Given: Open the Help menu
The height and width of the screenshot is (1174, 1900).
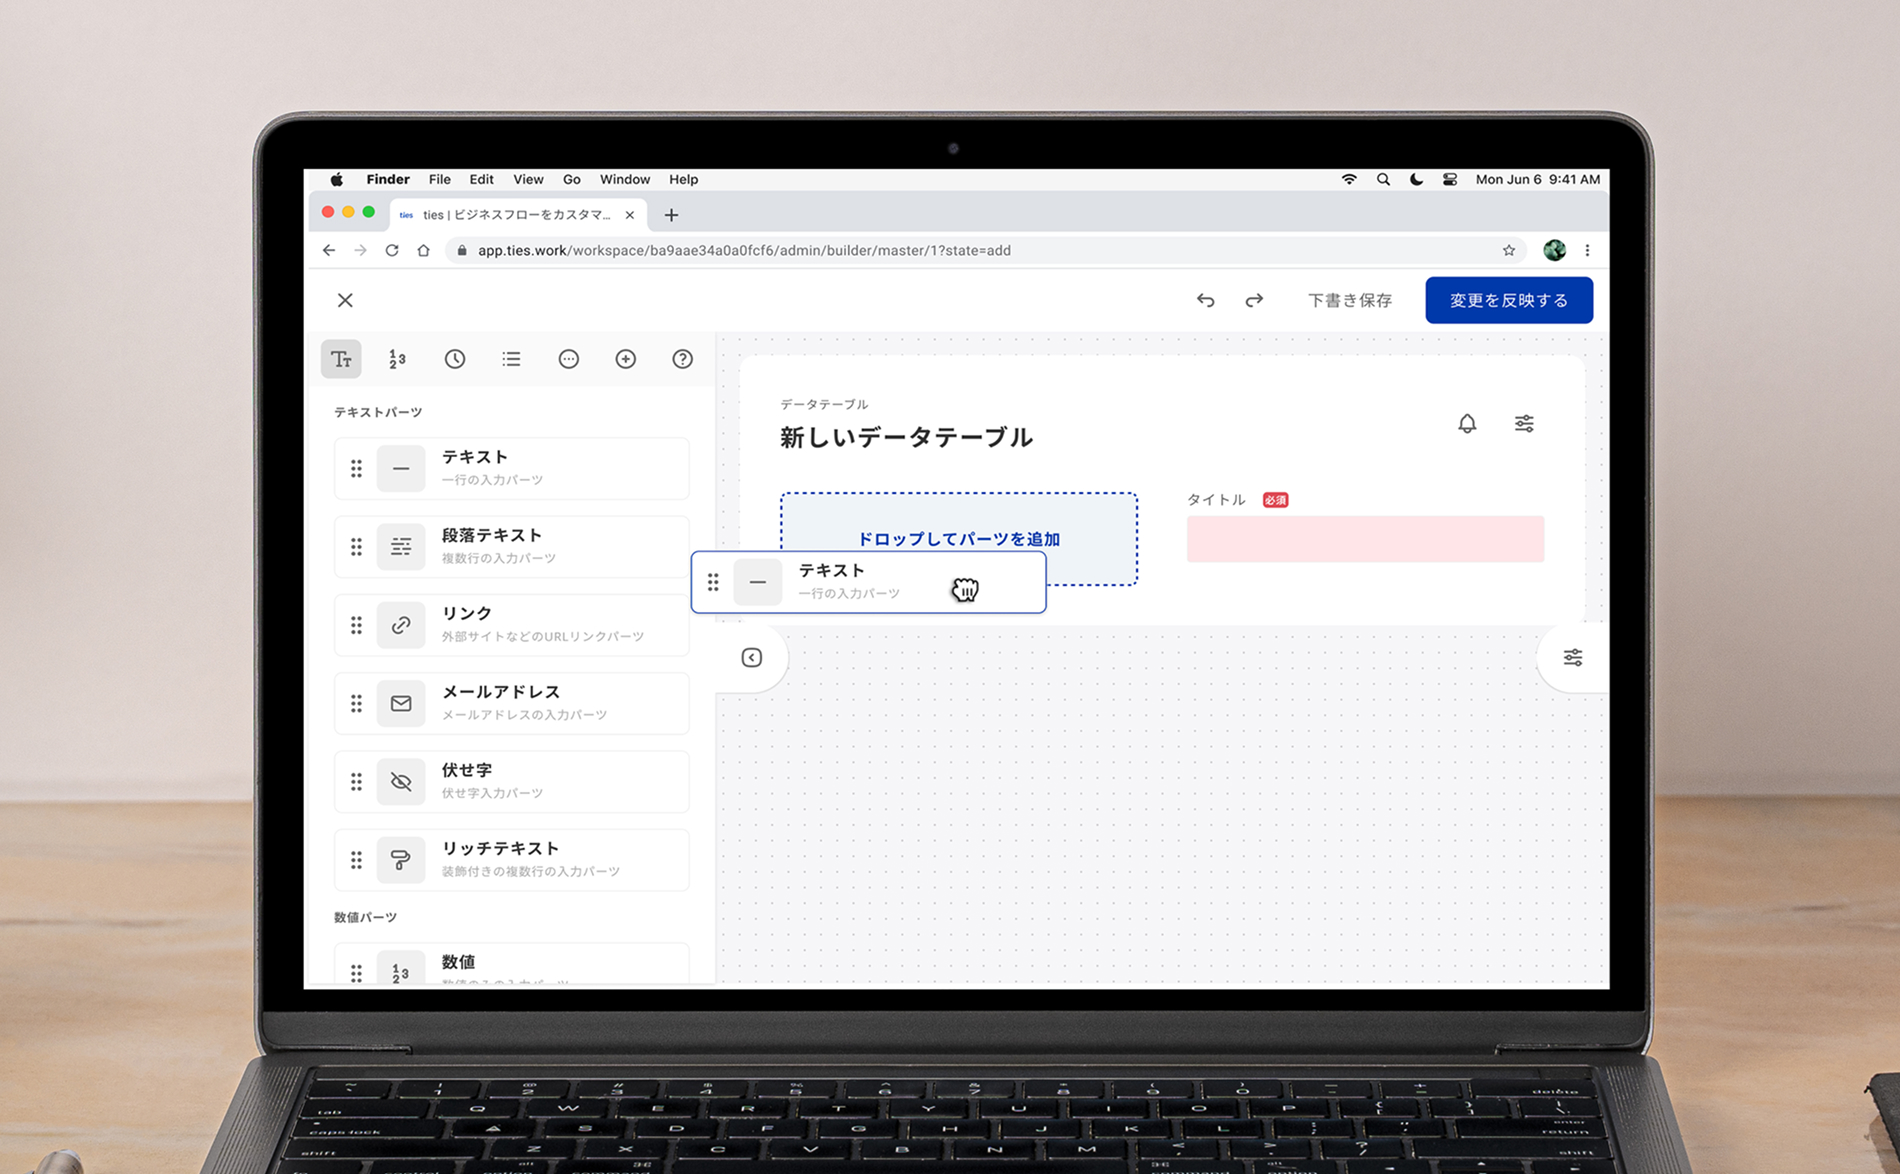Looking at the screenshot, I should coord(684,180).
